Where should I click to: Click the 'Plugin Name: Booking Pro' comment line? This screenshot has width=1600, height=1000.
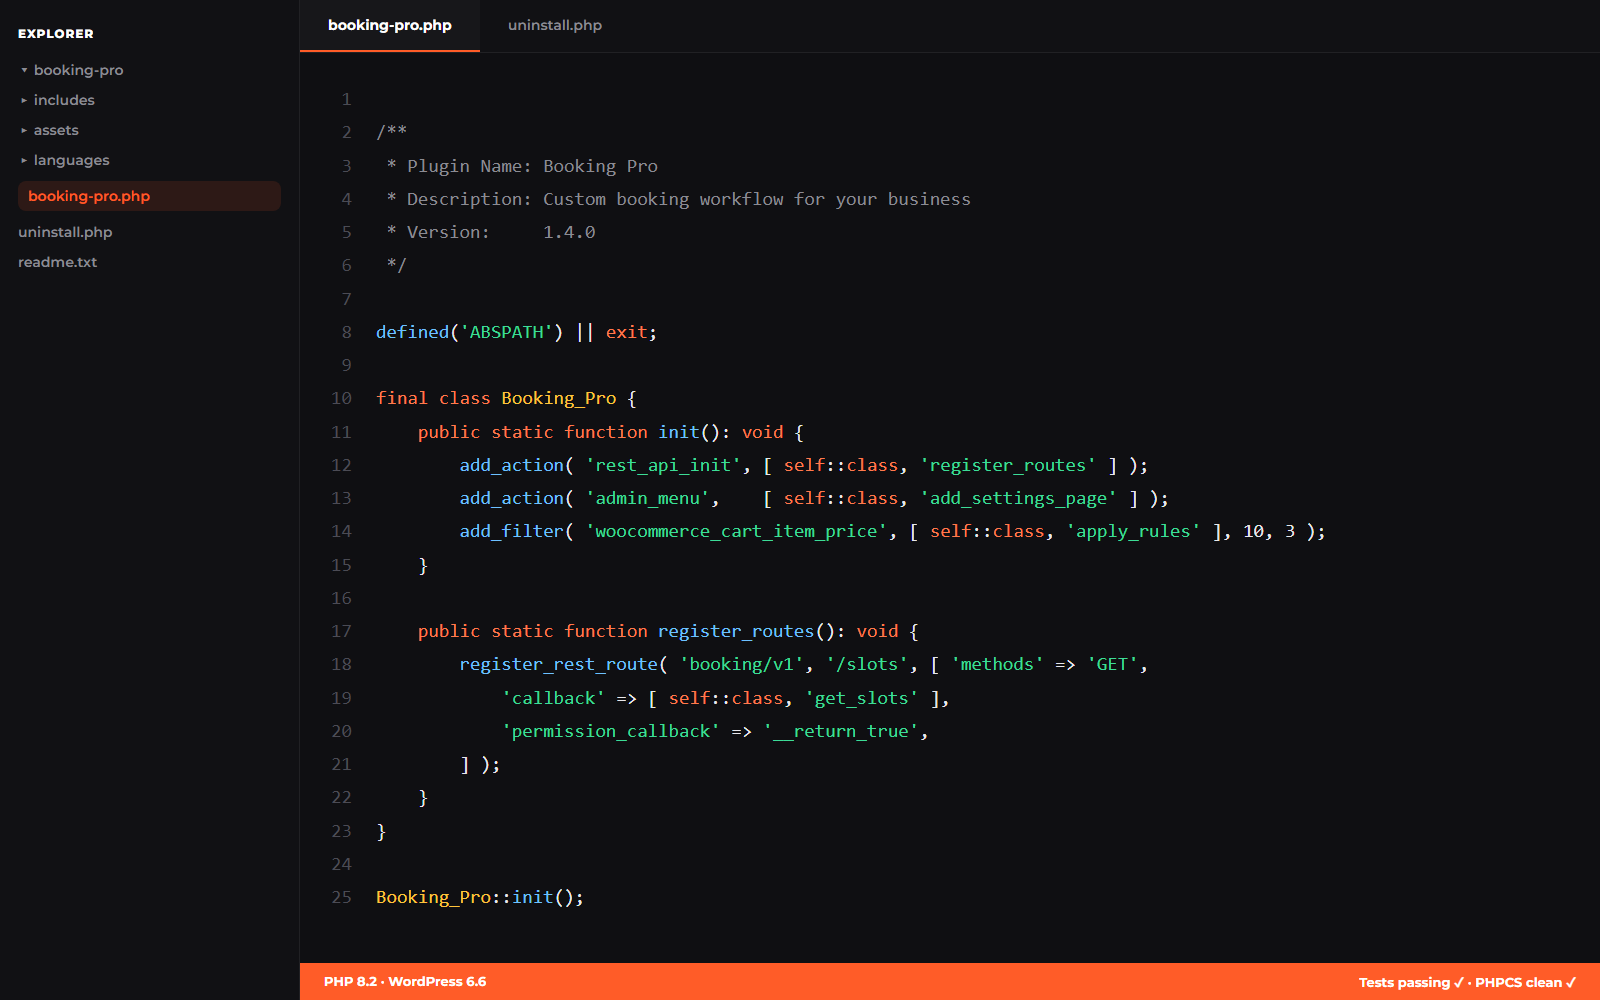(x=522, y=166)
